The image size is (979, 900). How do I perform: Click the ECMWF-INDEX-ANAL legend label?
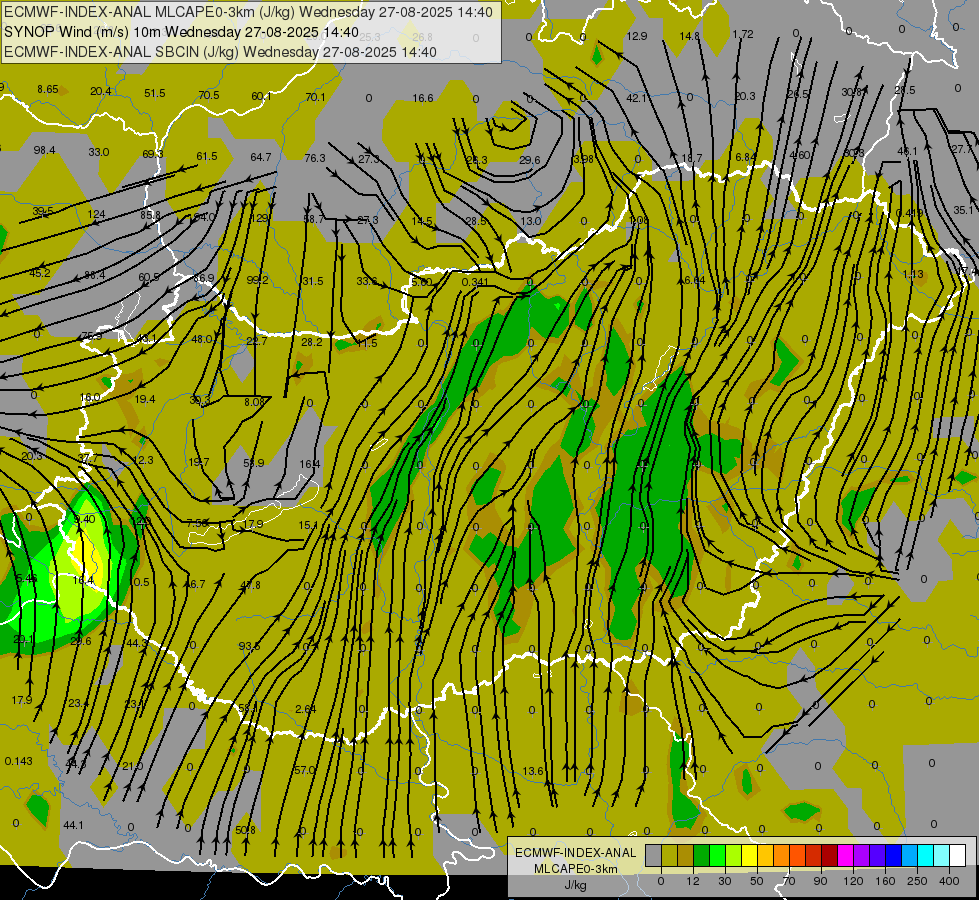(x=575, y=853)
